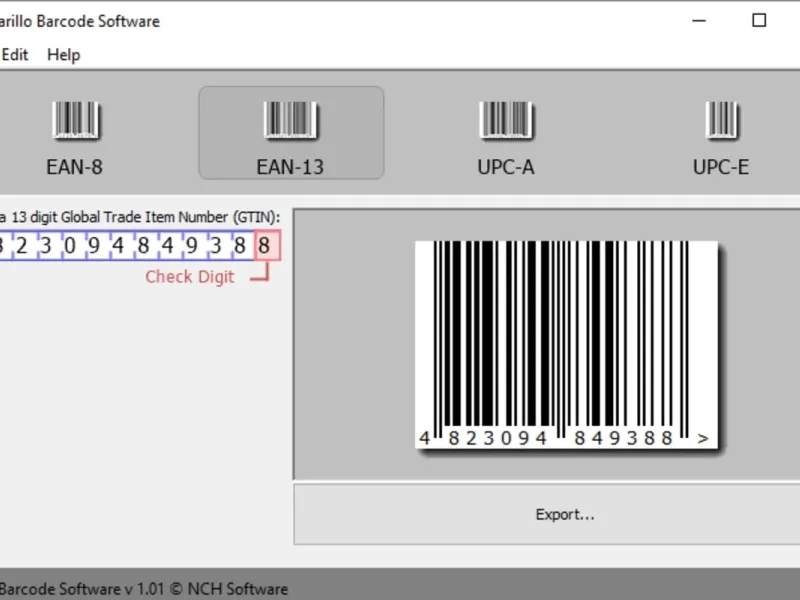Maximize the Barcode Software window
This screenshot has height=600, width=800.
point(759,21)
